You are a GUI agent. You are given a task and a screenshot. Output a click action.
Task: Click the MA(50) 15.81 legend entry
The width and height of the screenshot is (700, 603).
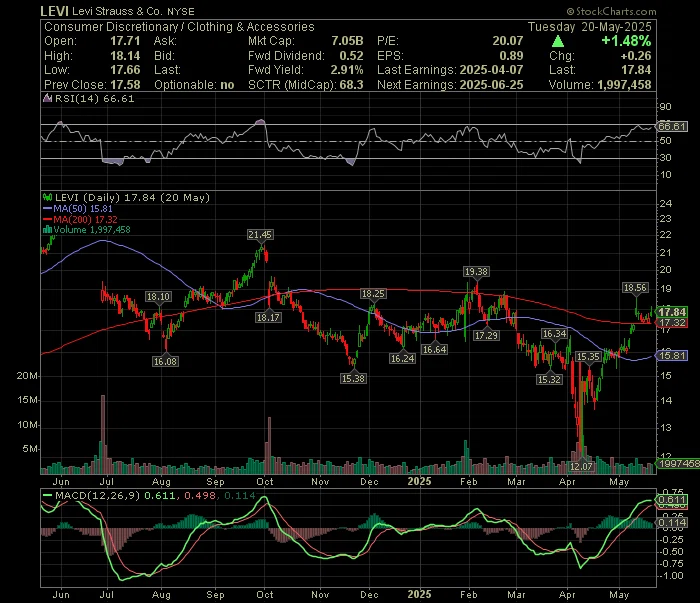pyautogui.click(x=83, y=208)
